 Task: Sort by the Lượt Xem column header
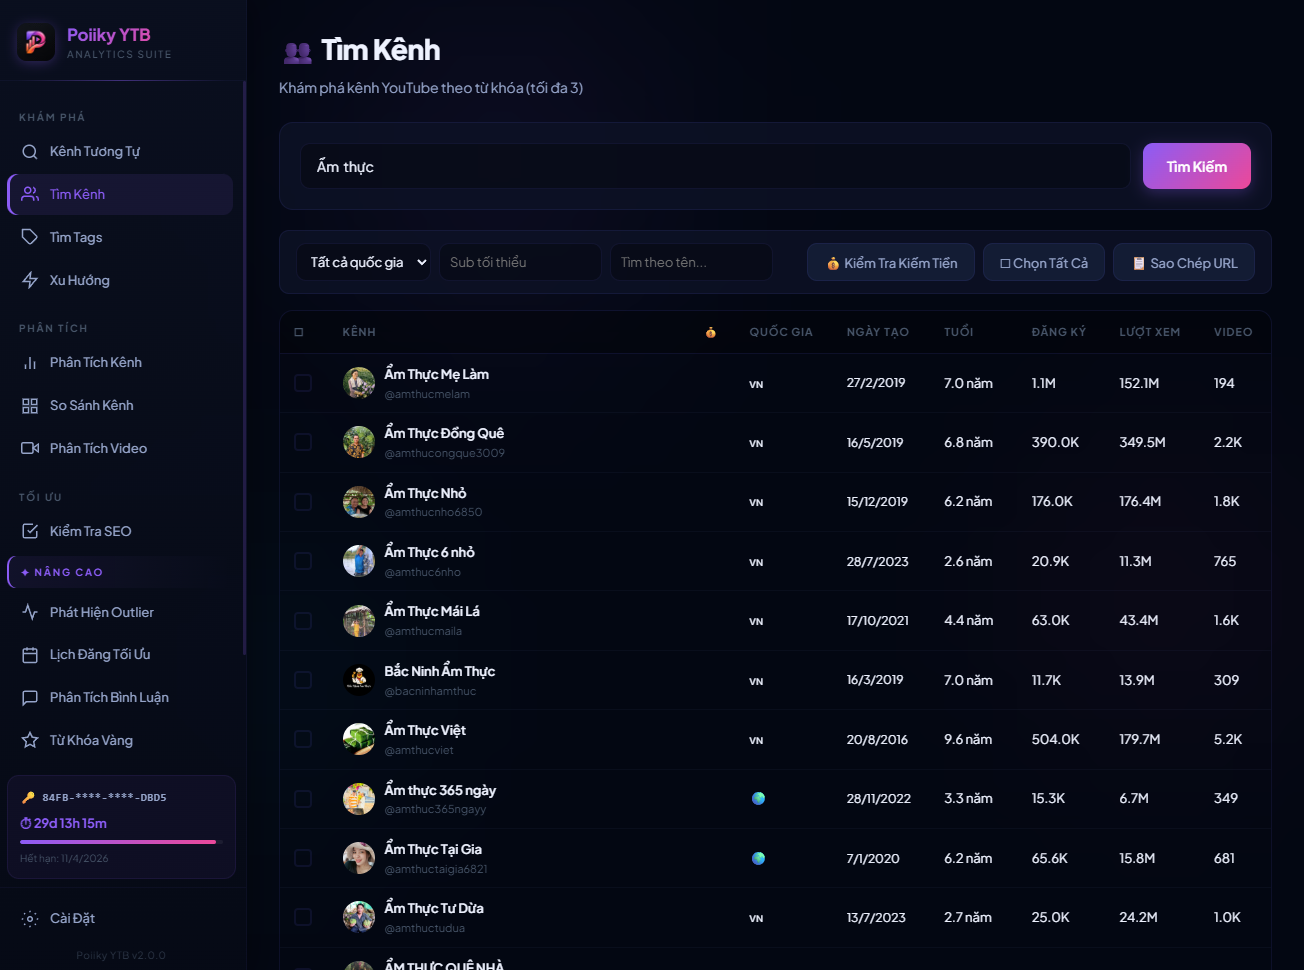1149,332
